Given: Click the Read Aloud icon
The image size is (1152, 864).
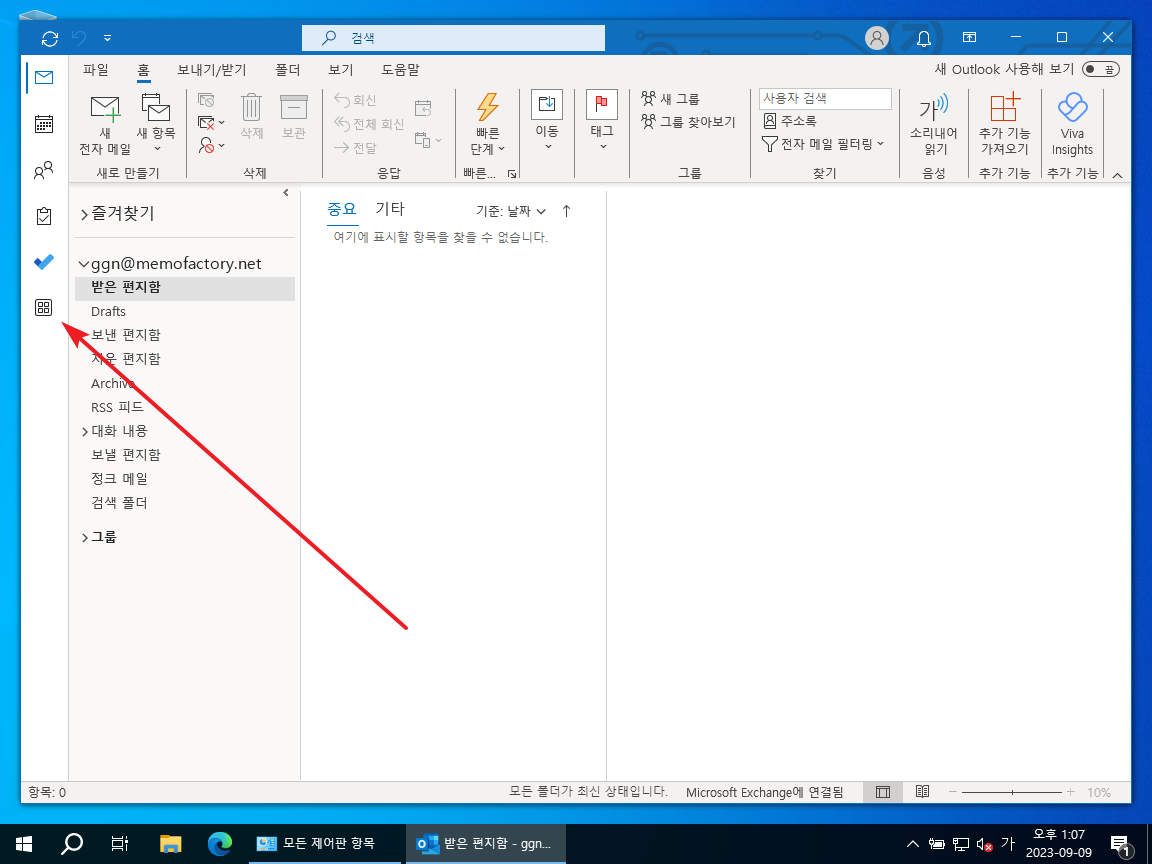Looking at the screenshot, I should [933, 125].
